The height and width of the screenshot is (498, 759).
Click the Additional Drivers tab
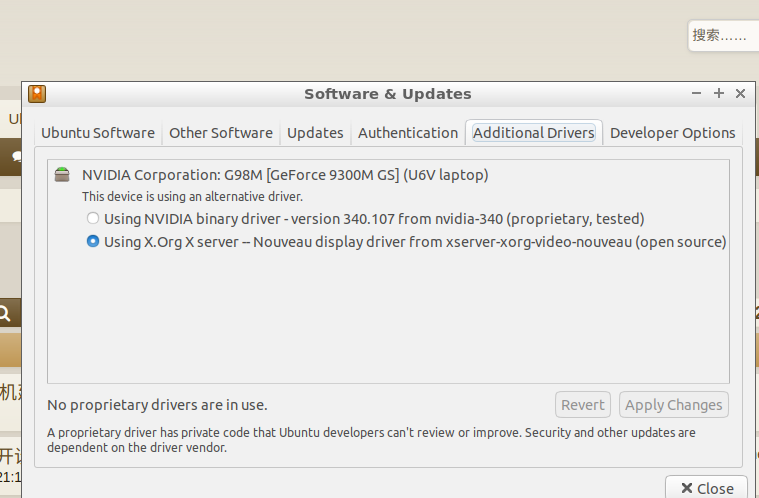[x=534, y=133]
